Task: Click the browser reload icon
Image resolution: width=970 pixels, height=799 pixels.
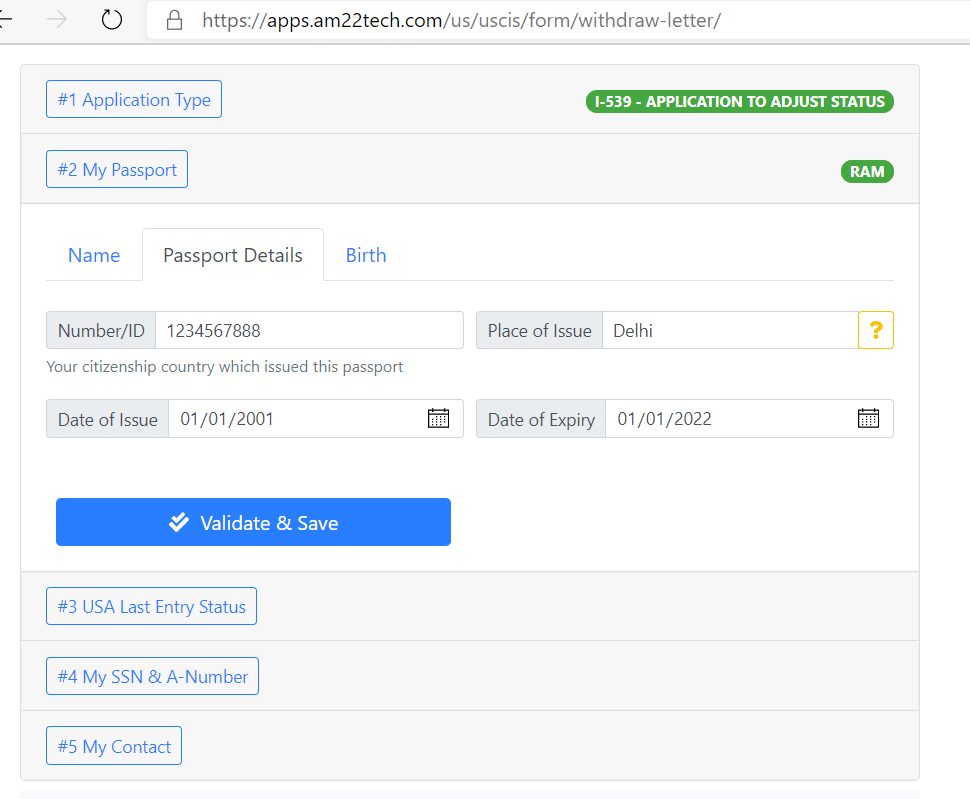Action: 112,20
